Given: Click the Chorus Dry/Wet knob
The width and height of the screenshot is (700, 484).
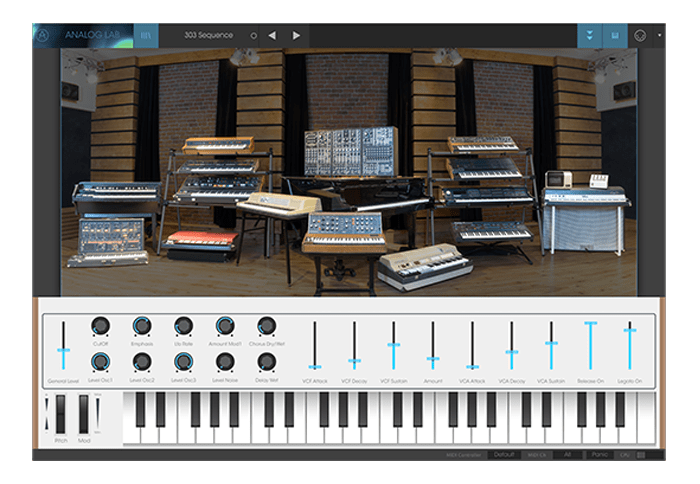Looking at the screenshot, I should (x=267, y=326).
